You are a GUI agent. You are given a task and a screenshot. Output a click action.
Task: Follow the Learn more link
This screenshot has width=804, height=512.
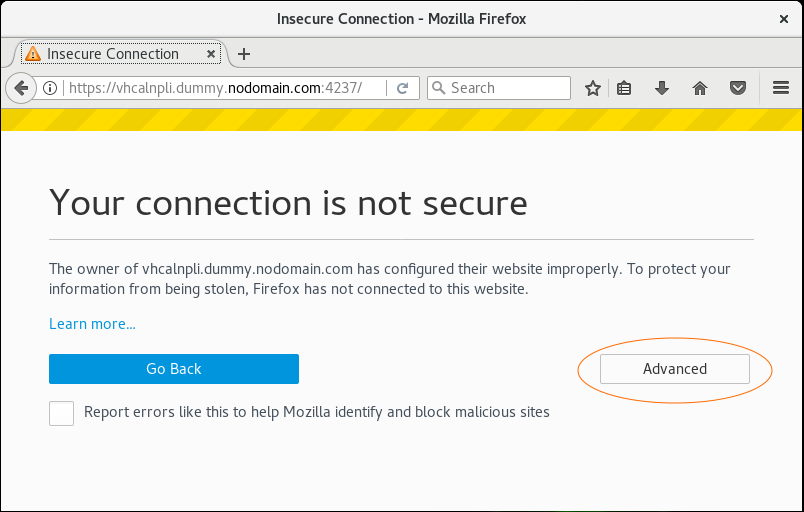coord(92,324)
